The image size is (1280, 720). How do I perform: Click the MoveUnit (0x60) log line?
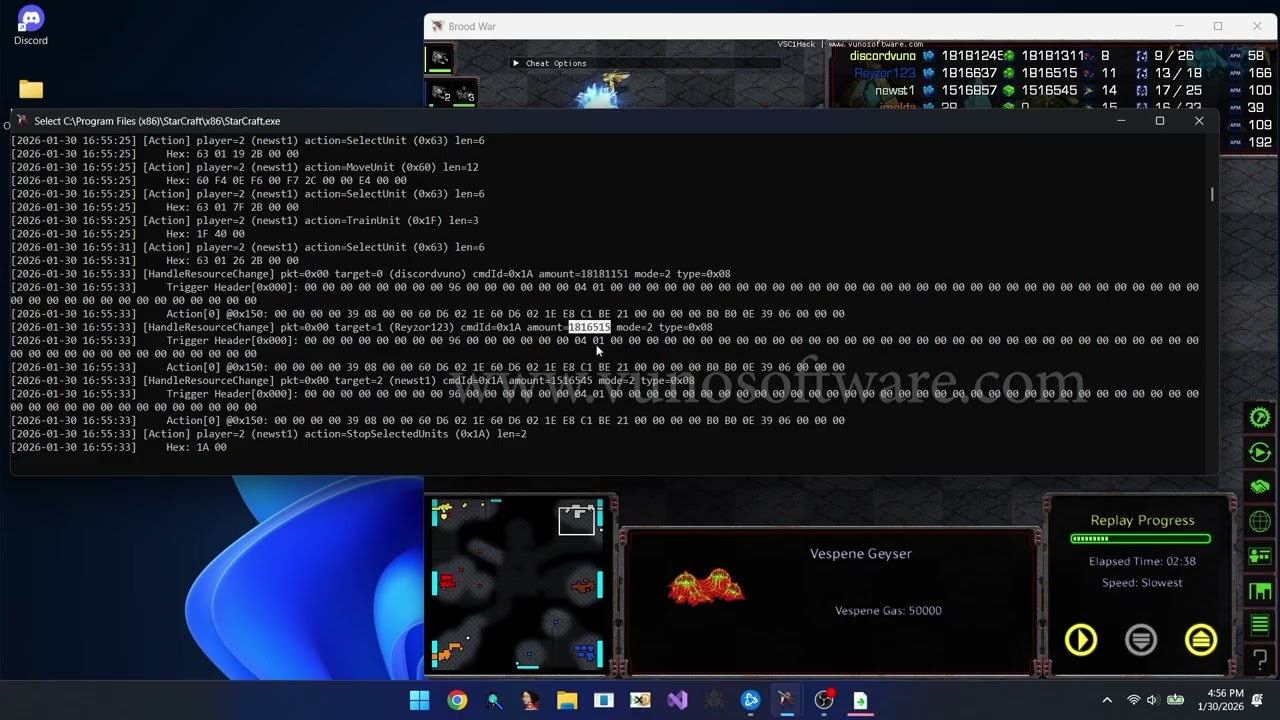pos(245,167)
